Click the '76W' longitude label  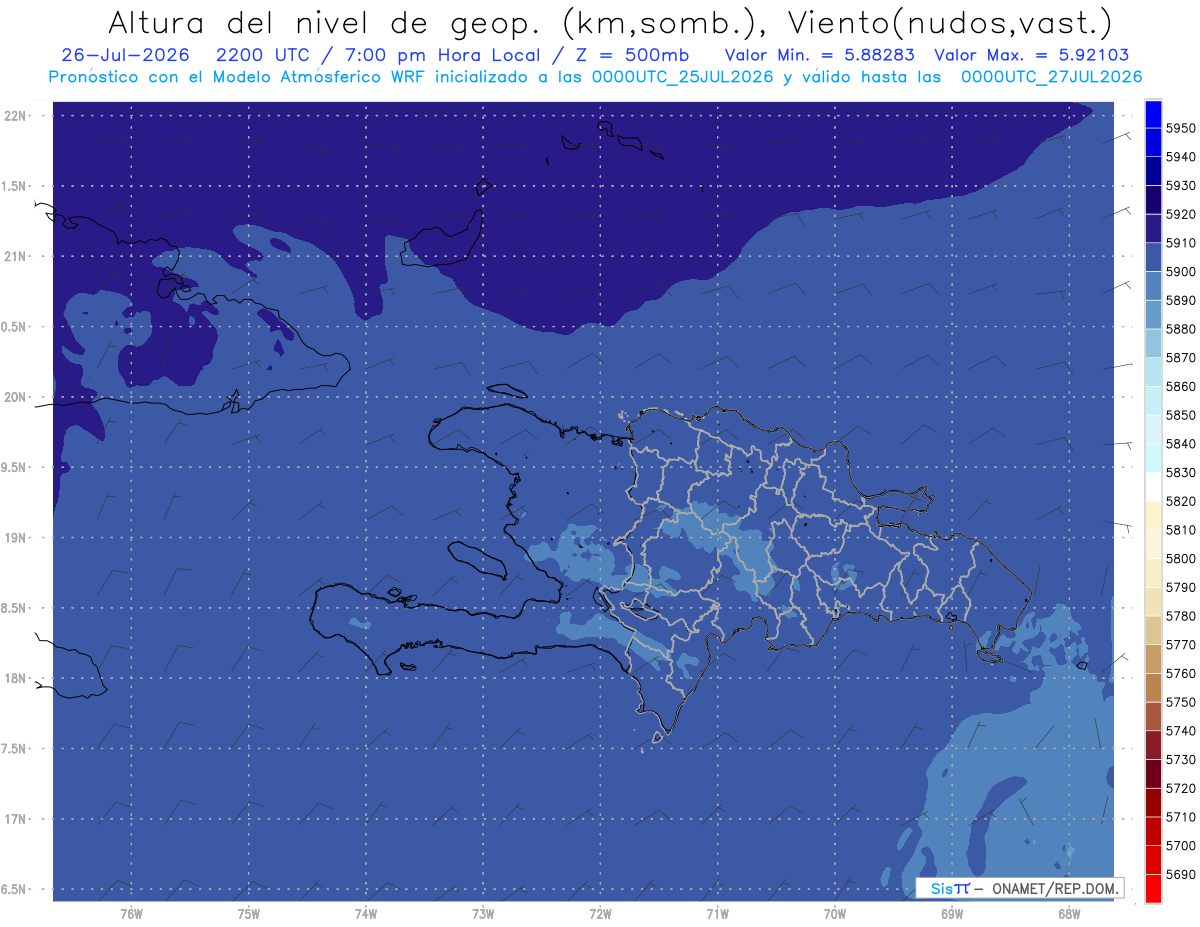(131, 913)
